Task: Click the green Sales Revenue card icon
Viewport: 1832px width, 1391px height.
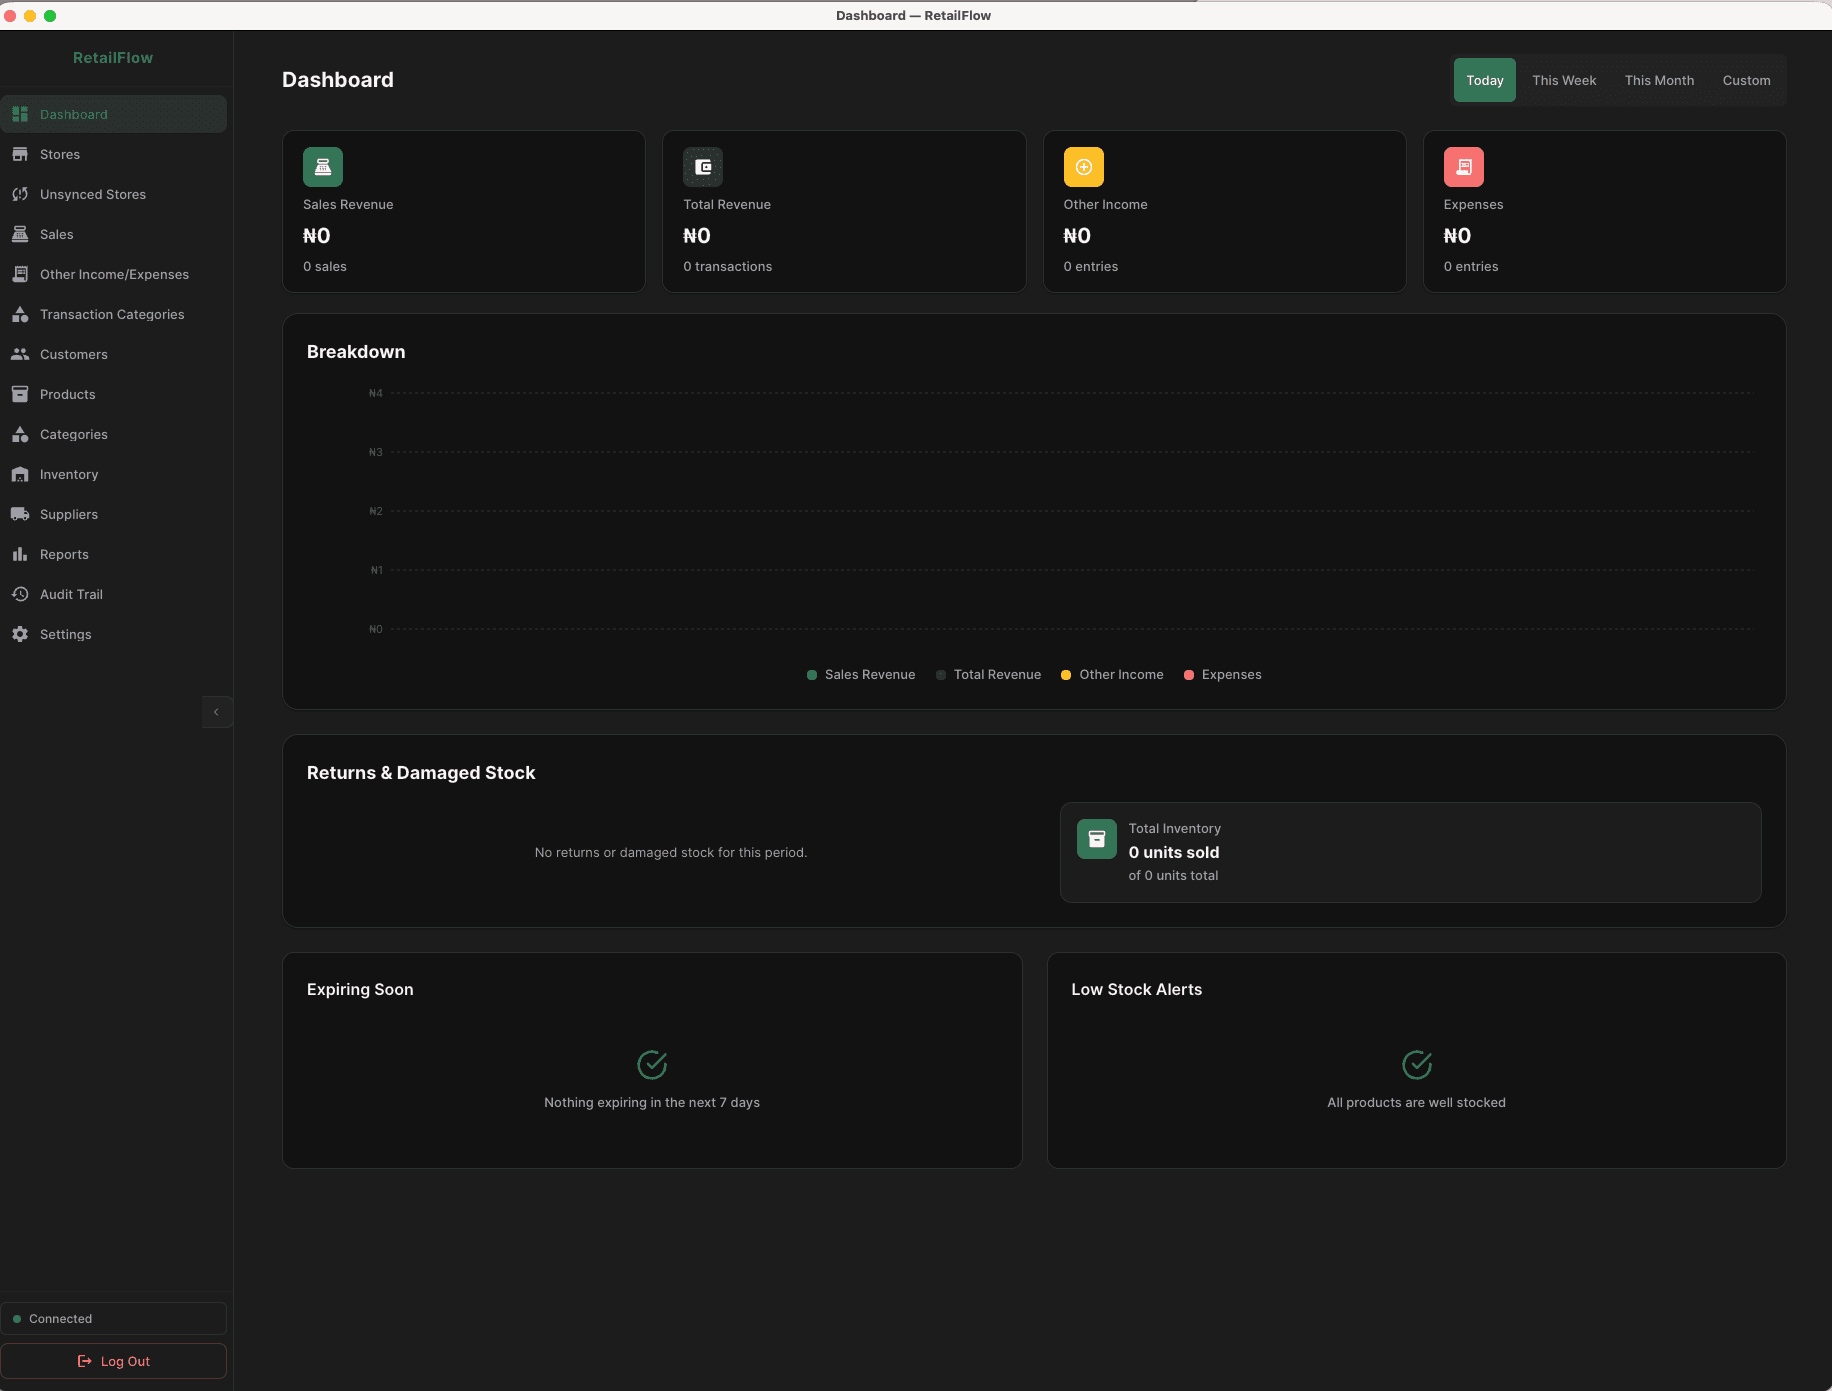Action: pyautogui.click(x=323, y=167)
